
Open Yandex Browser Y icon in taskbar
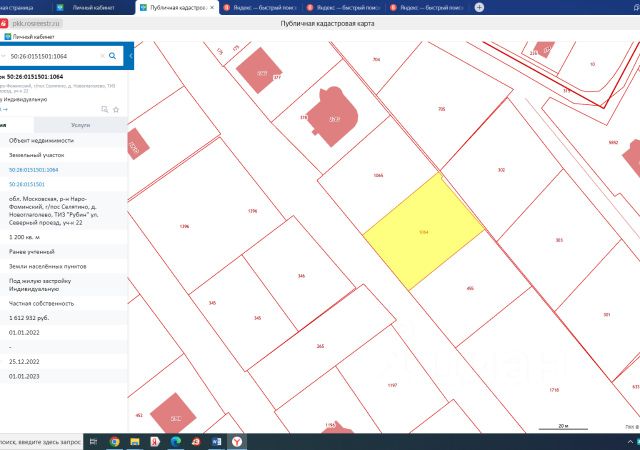click(x=237, y=442)
